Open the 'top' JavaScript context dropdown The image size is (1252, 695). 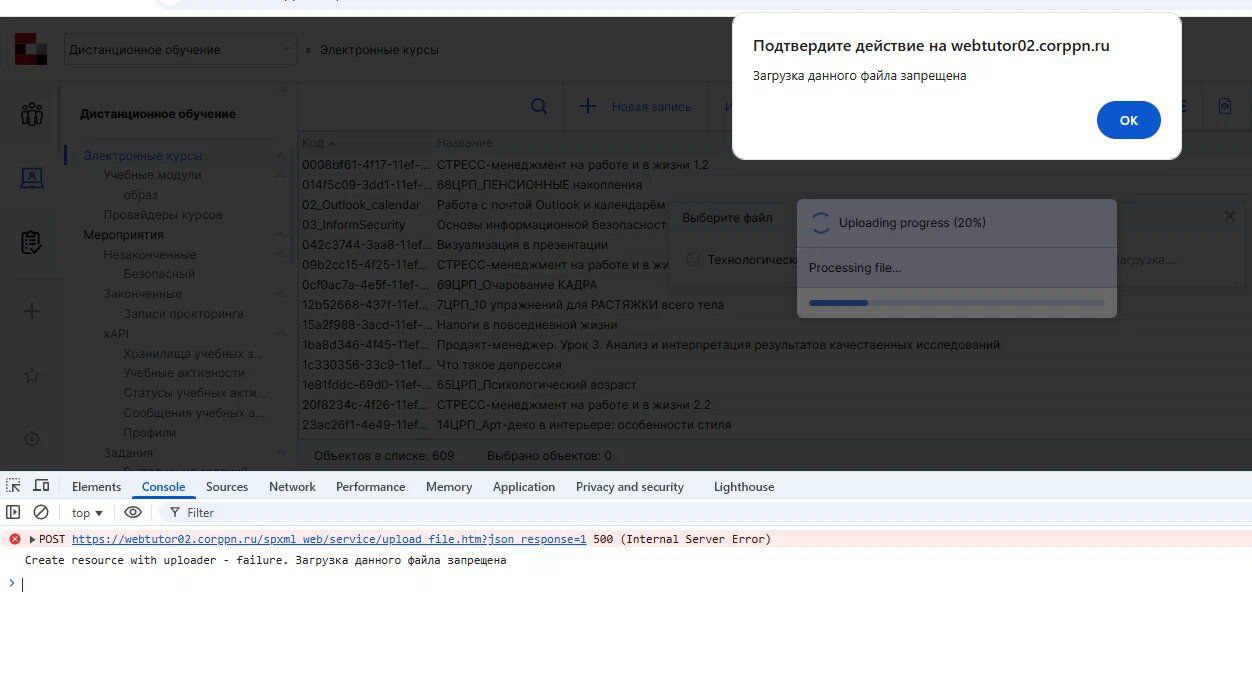[x=87, y=513]
